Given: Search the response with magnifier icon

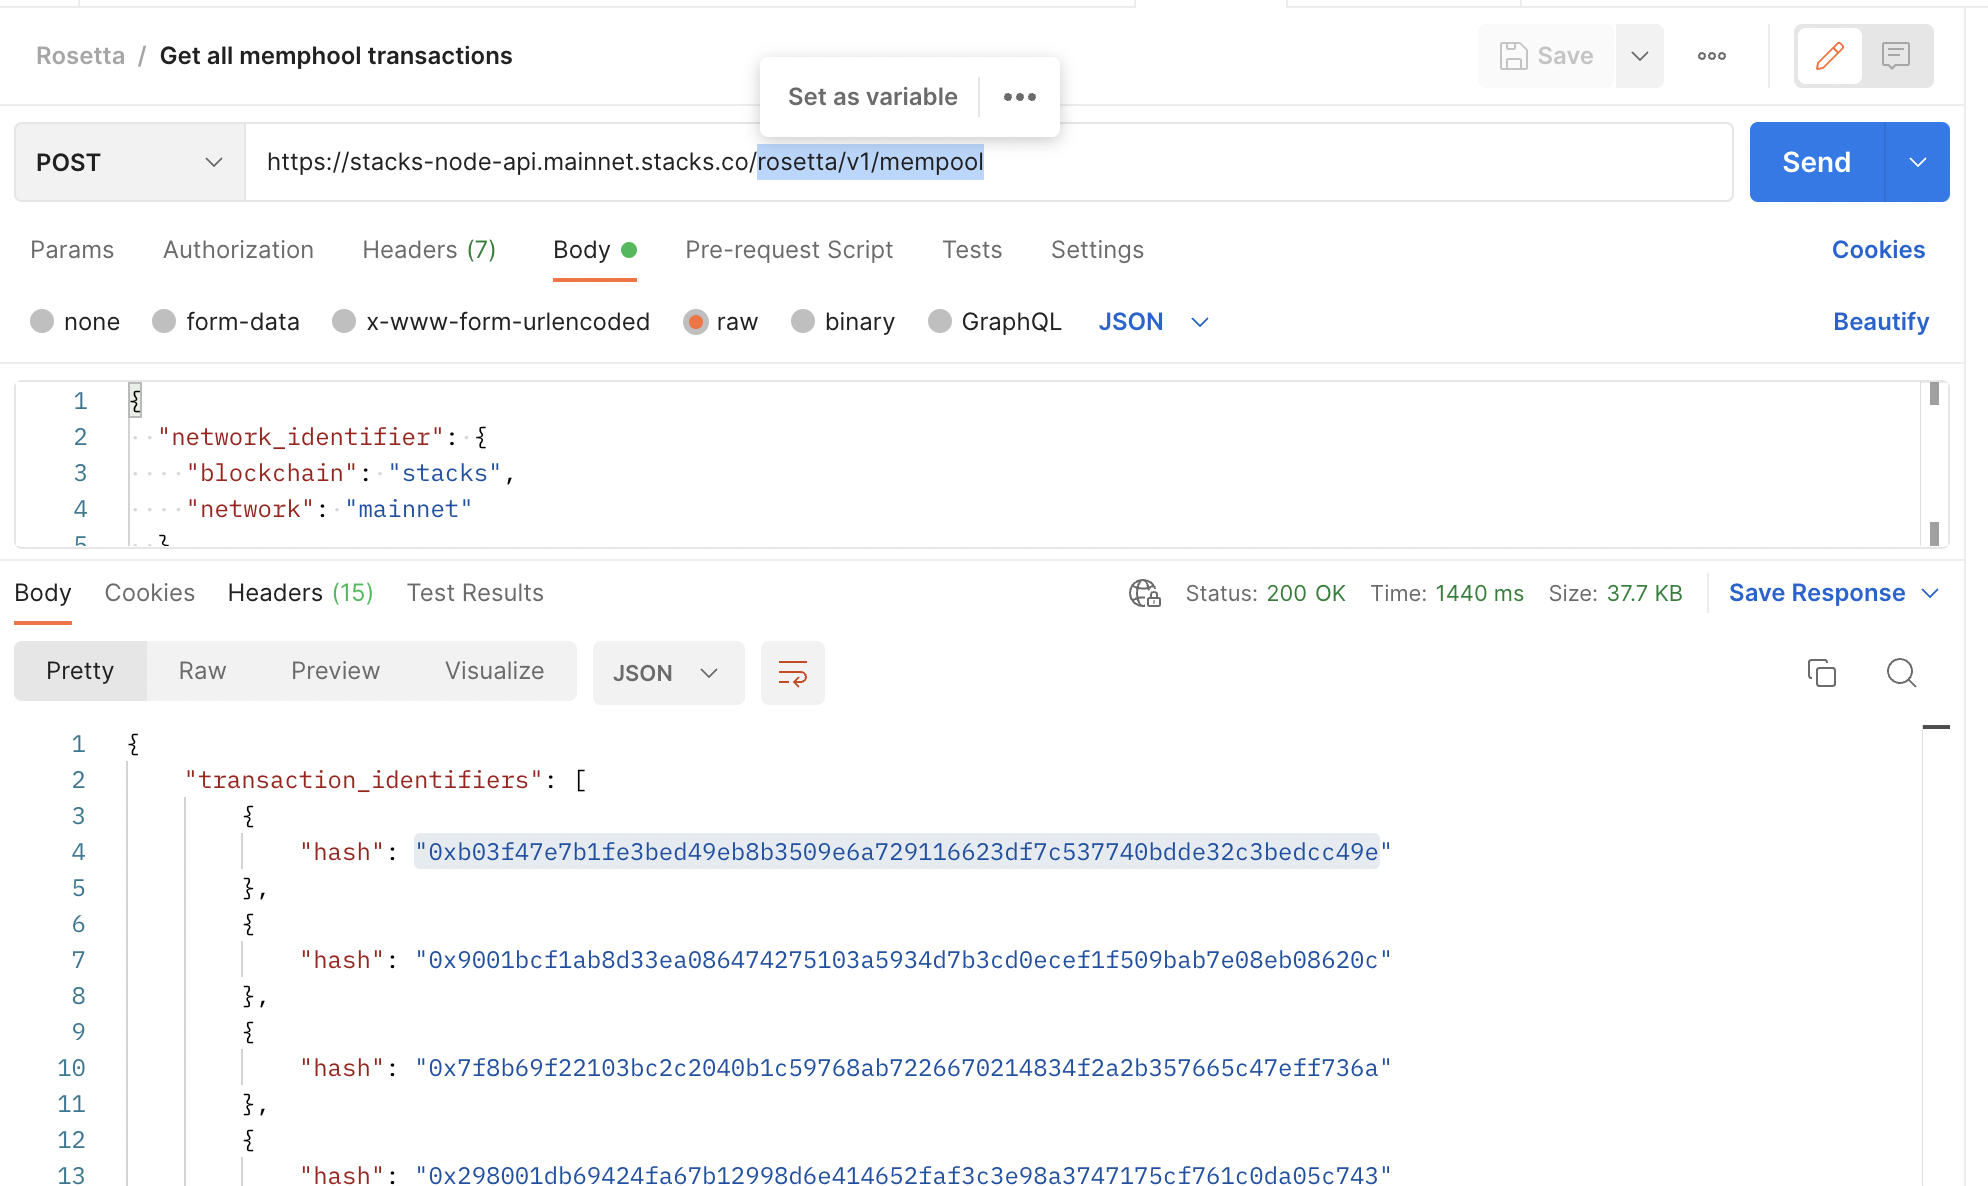Looking at the screenshot, I should pos(1901,673).
